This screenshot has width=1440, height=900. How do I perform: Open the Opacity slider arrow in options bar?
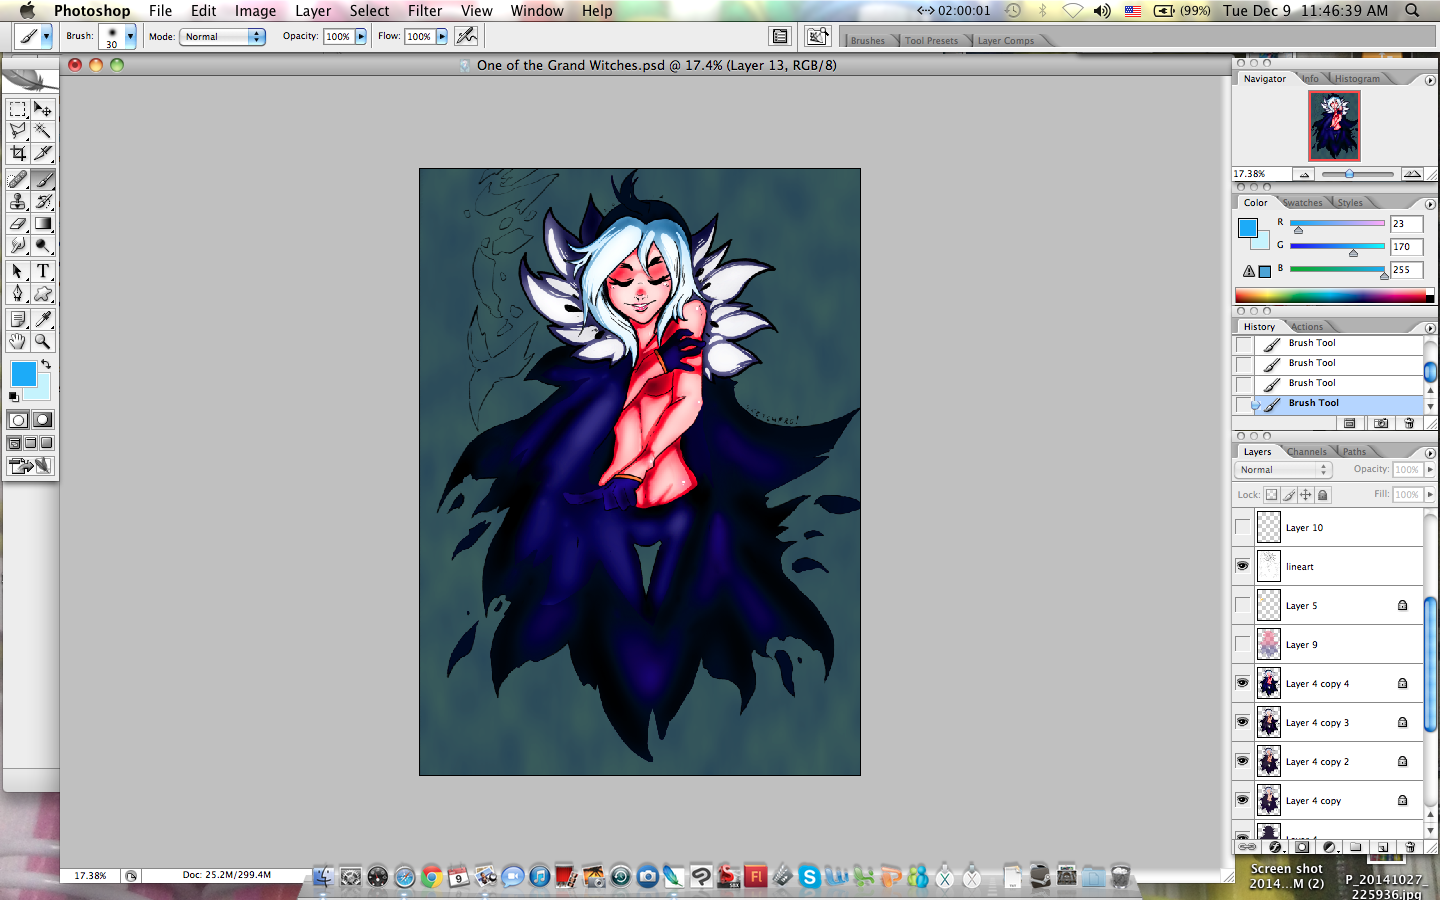coord(361,37)
